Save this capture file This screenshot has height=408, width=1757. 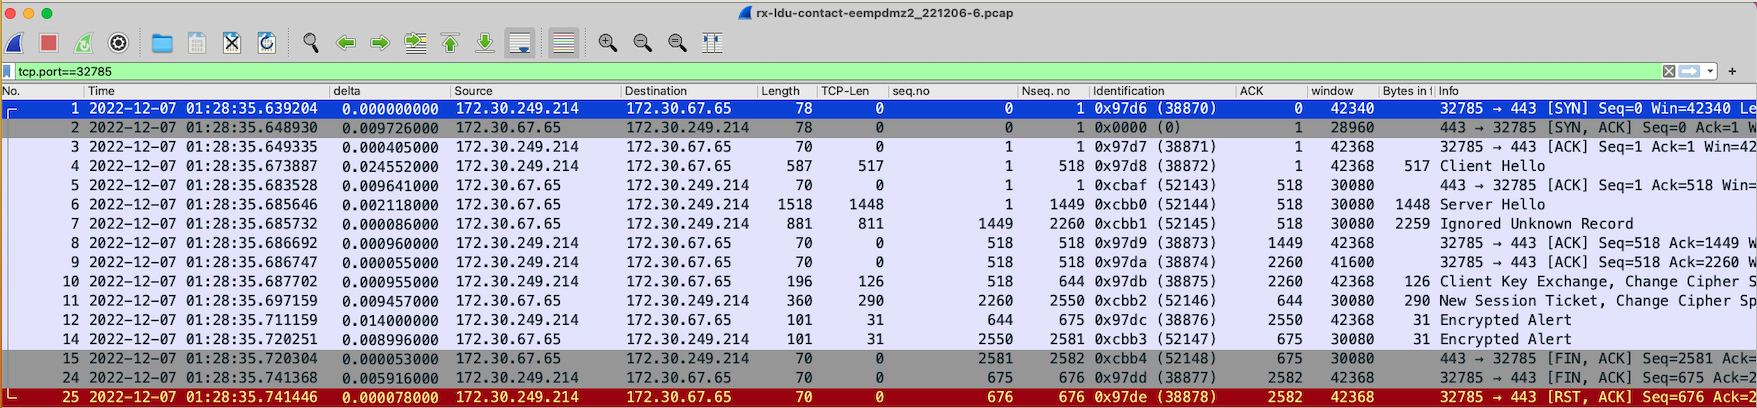197,43
